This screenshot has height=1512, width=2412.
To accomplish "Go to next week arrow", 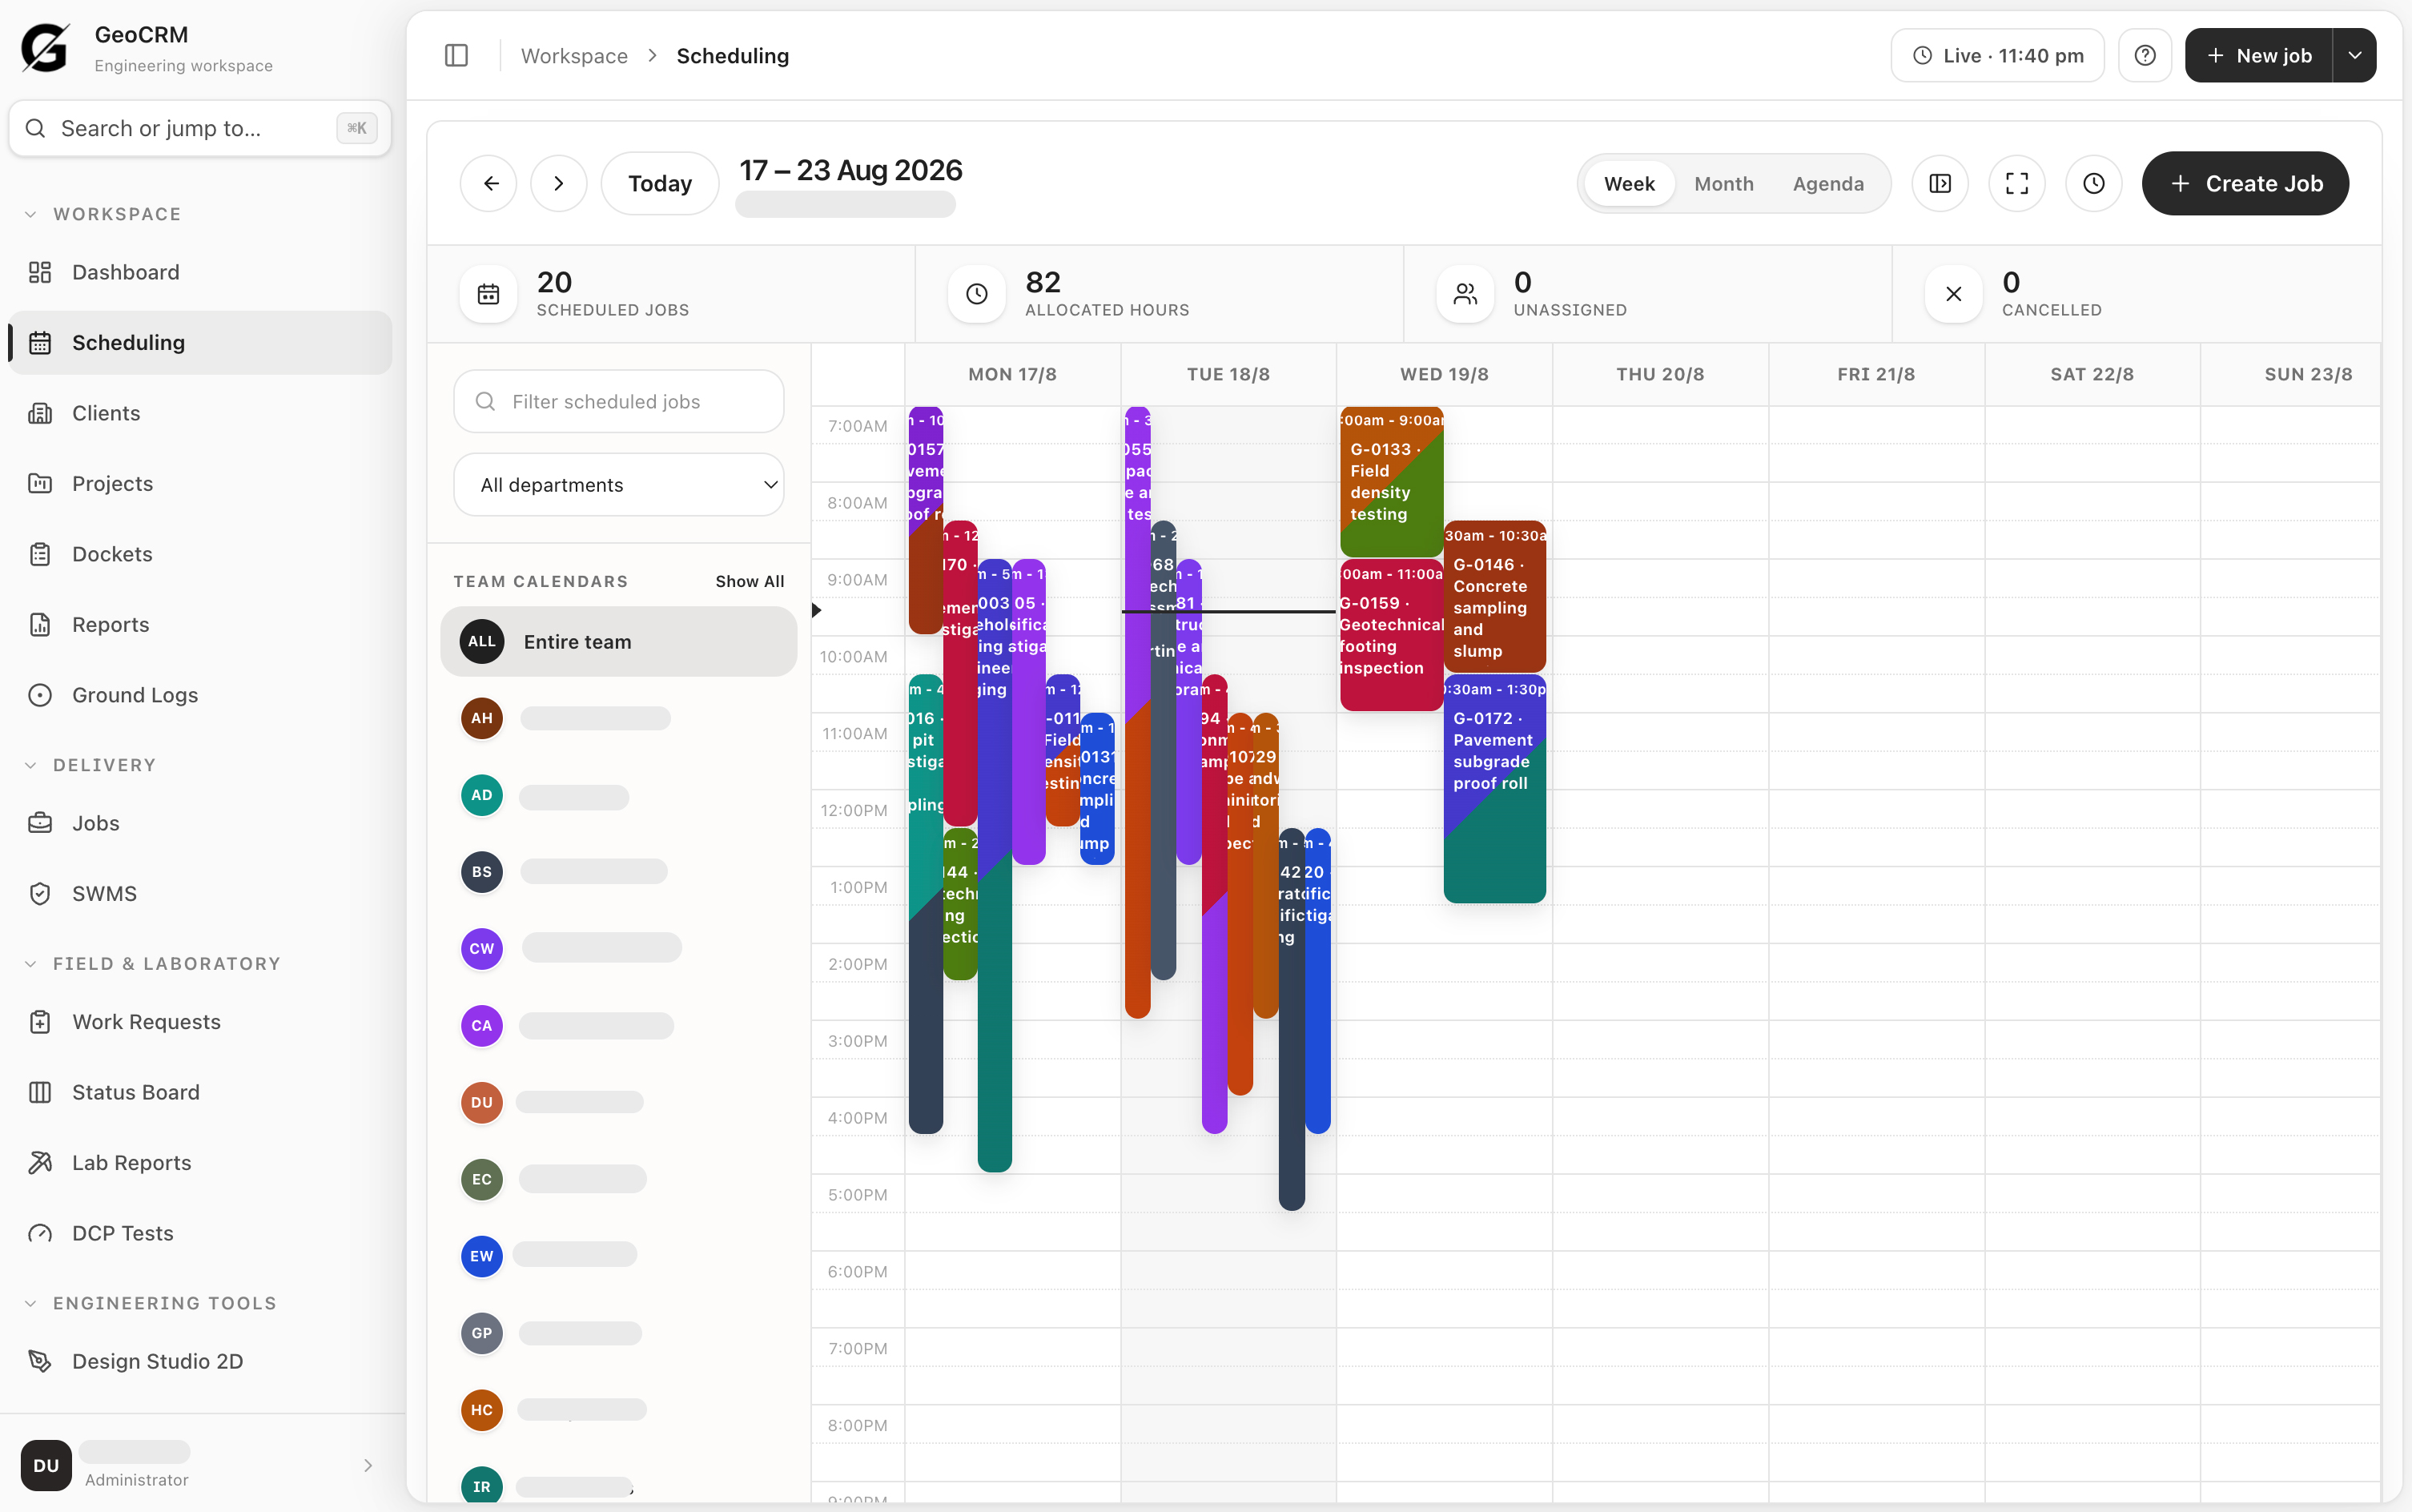I will [x=559, y=183].
